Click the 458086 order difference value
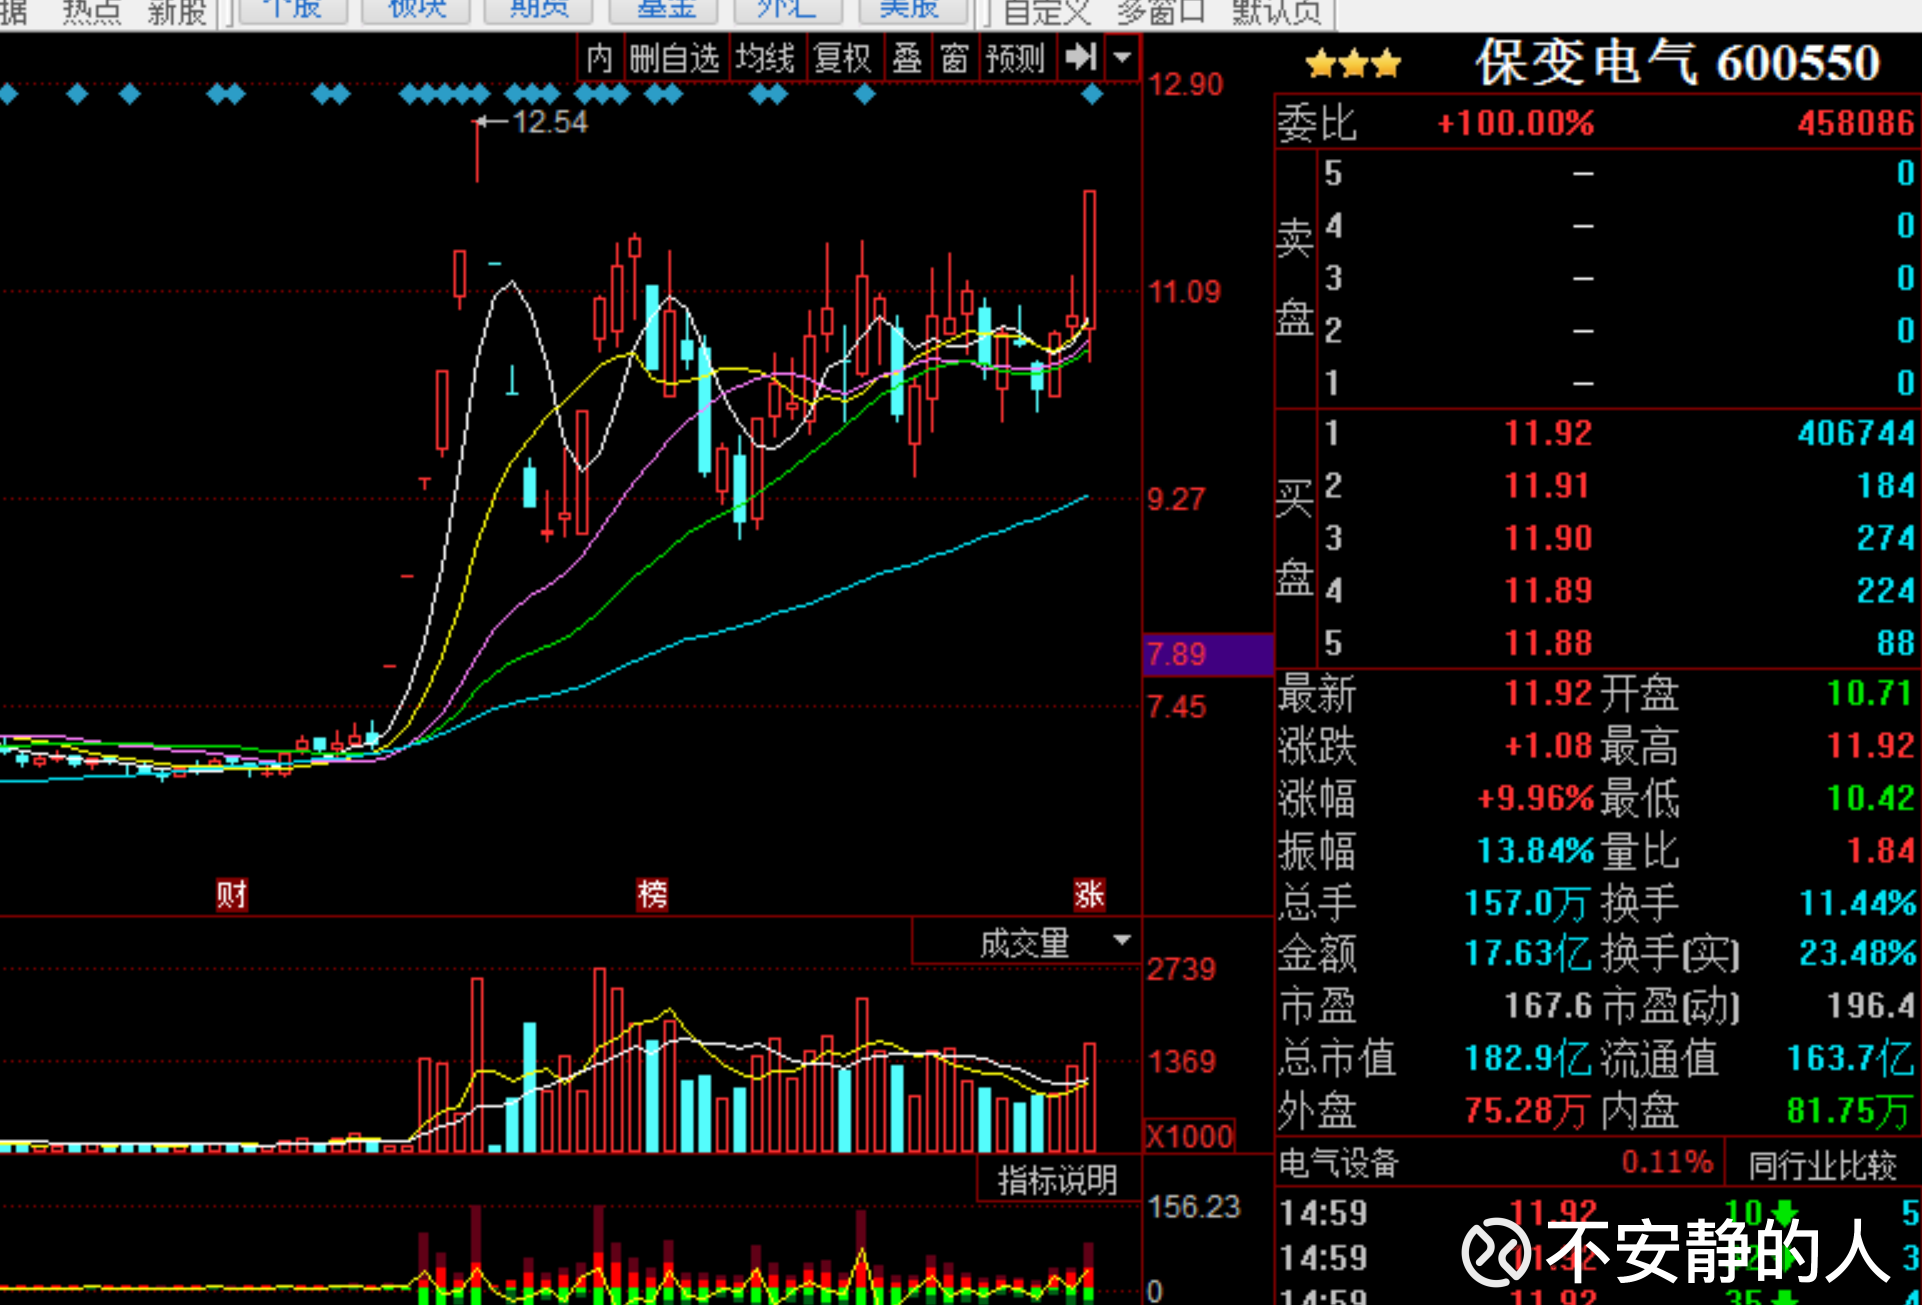This screenshot has width=1922, height=1305. pyautogui.click(x=1856, y=123)
